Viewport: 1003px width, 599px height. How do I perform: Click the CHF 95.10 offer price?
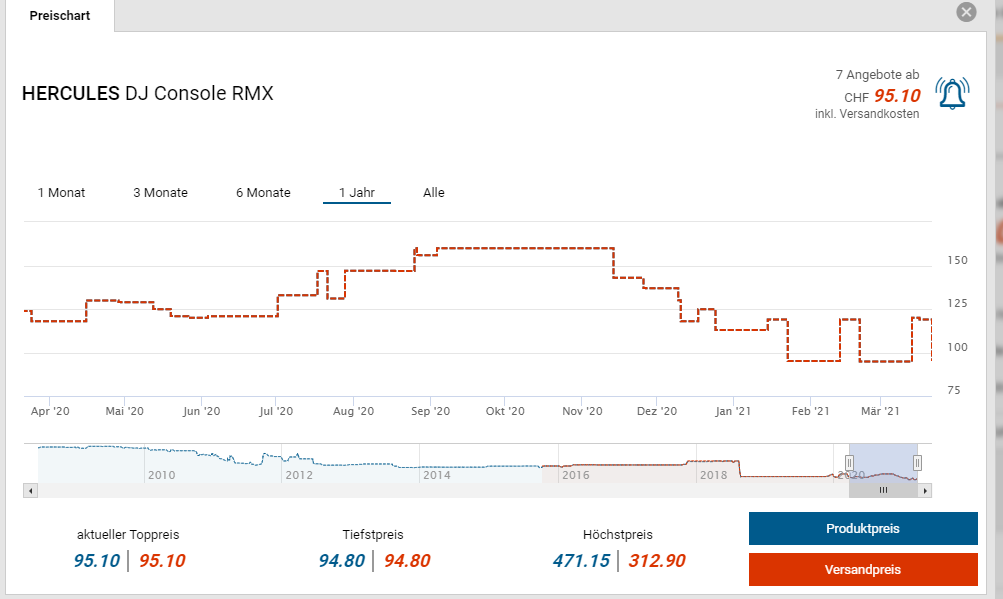click(896, 96)
